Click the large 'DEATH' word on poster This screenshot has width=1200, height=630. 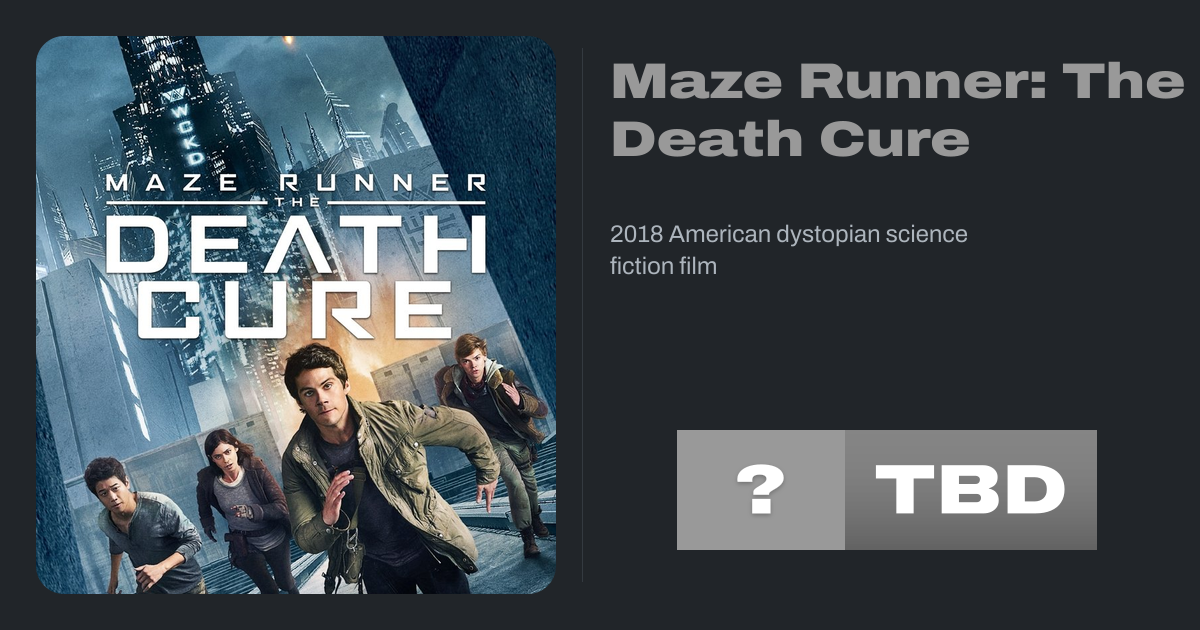(296, 243)
